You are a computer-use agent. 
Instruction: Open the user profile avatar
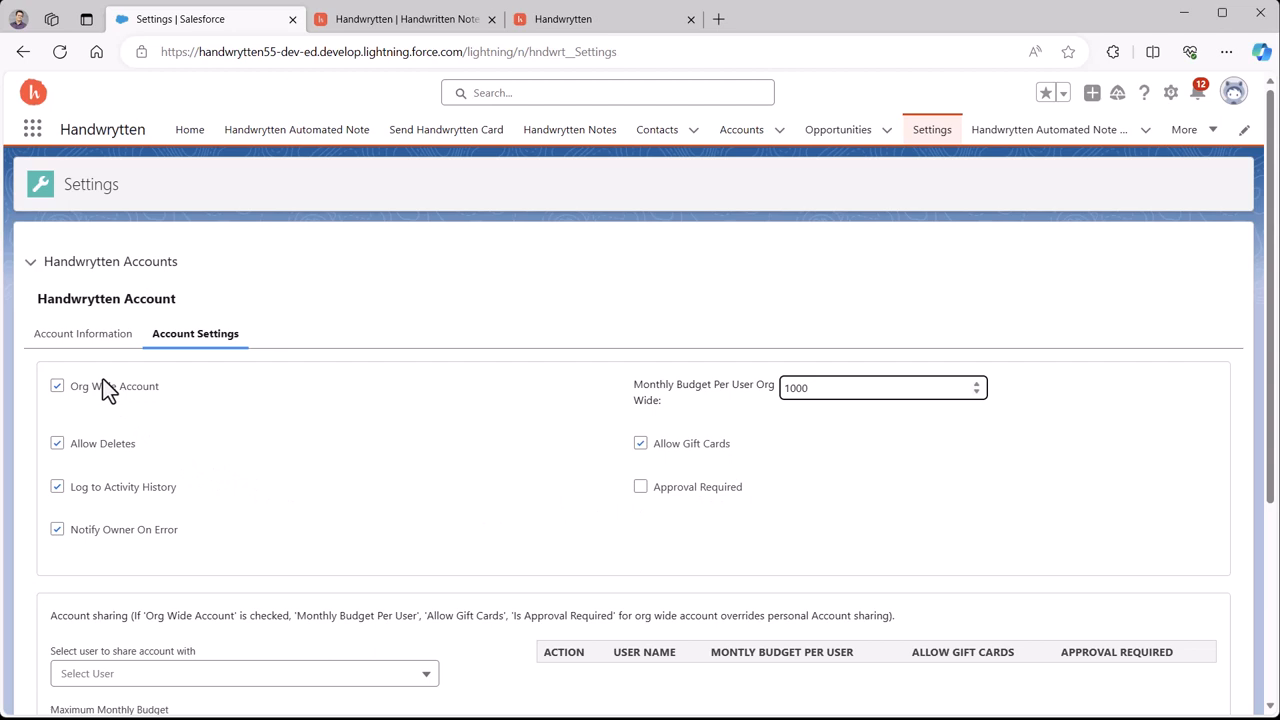point(1234,92)
